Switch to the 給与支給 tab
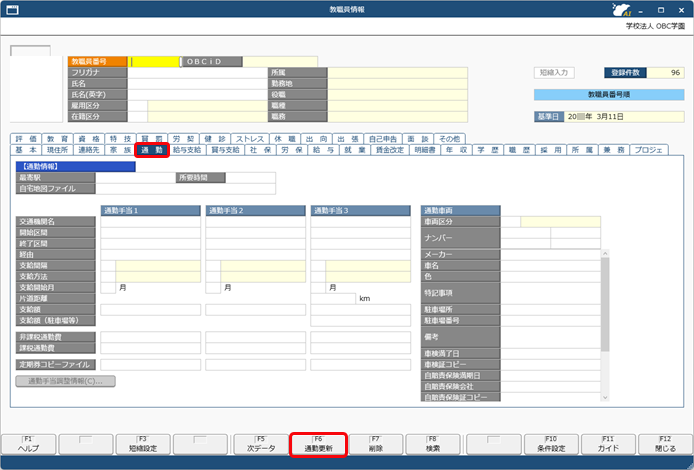The image size is (694, 470). (x=187, y=149)
